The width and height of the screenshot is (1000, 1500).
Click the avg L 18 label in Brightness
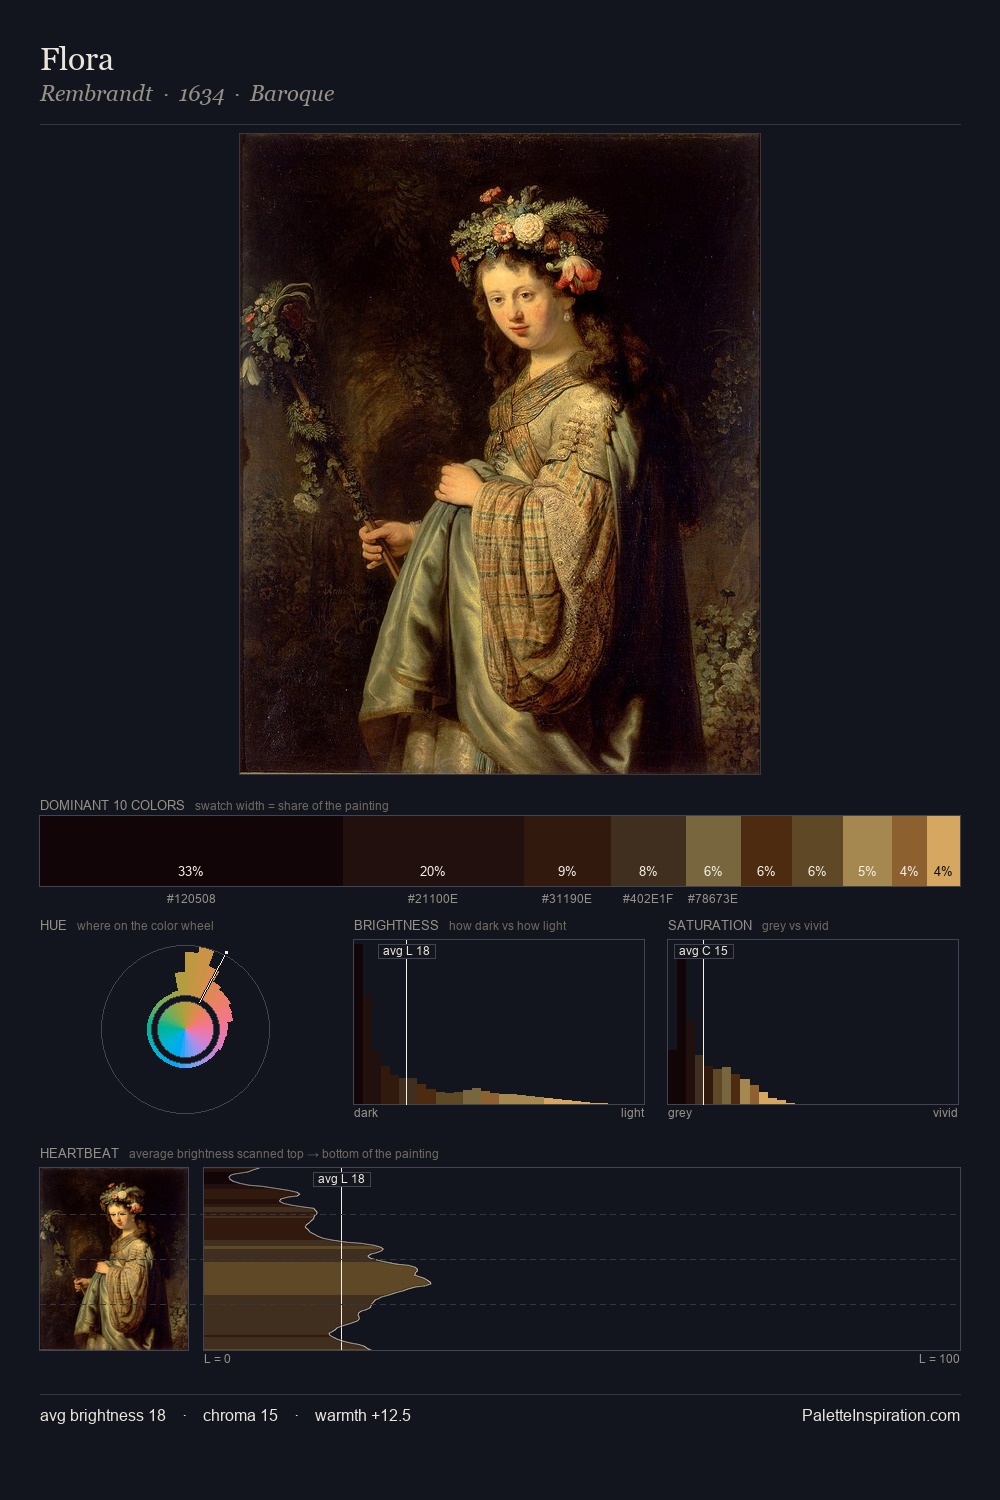[406, 951]
